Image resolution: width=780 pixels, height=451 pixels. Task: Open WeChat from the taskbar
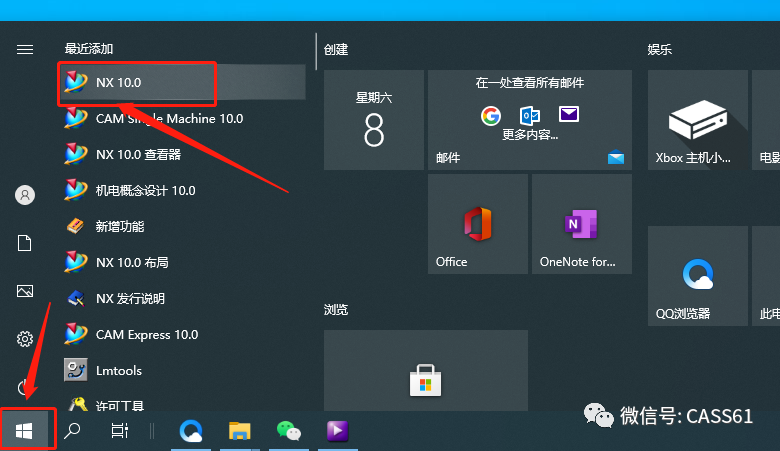(x=289, y=431)
